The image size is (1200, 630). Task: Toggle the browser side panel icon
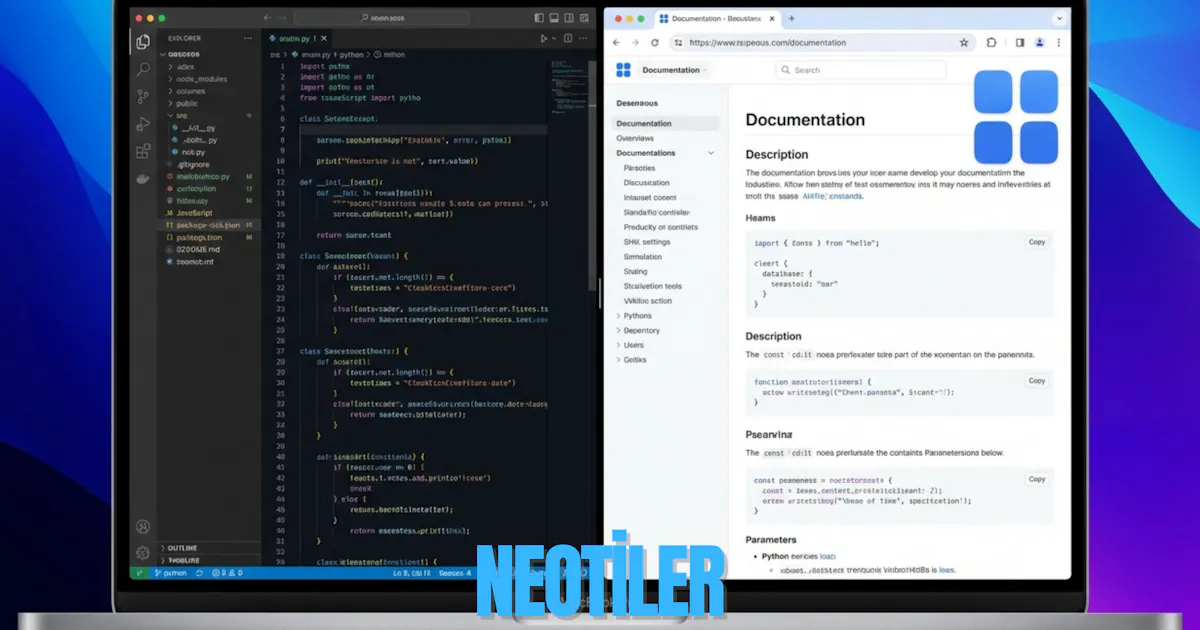pos(1020,43)
